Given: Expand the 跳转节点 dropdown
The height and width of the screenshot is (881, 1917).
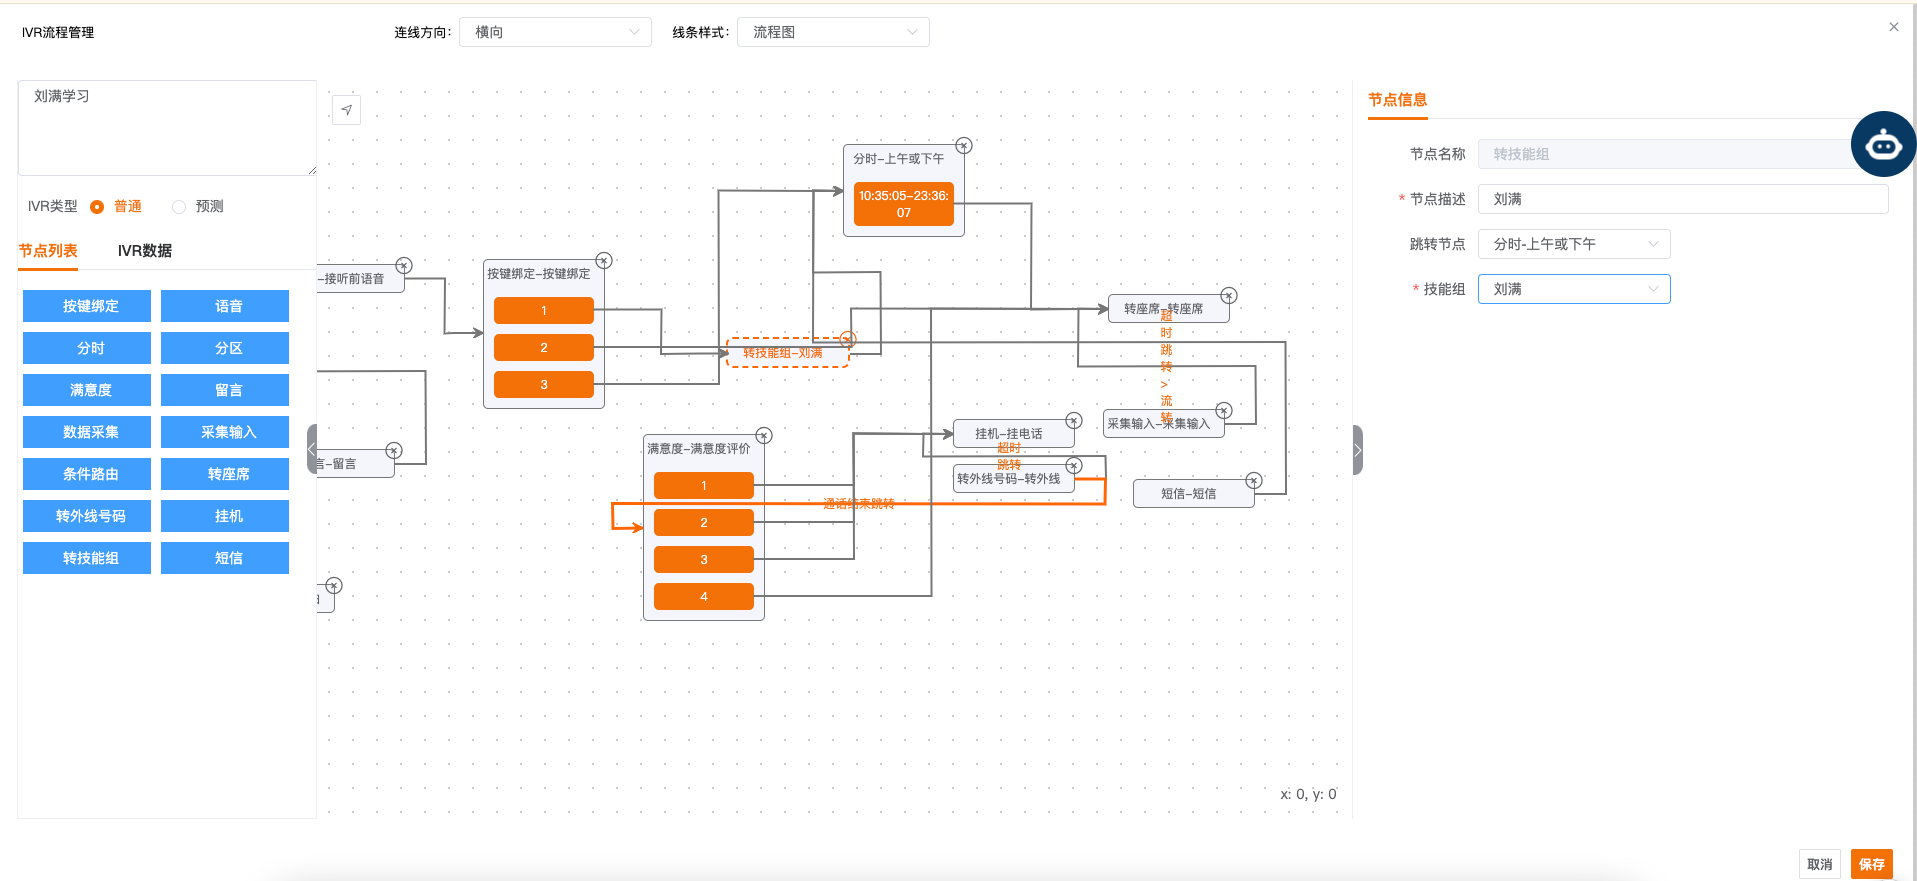Looking at the screenshot, I should coord(1573,244).
